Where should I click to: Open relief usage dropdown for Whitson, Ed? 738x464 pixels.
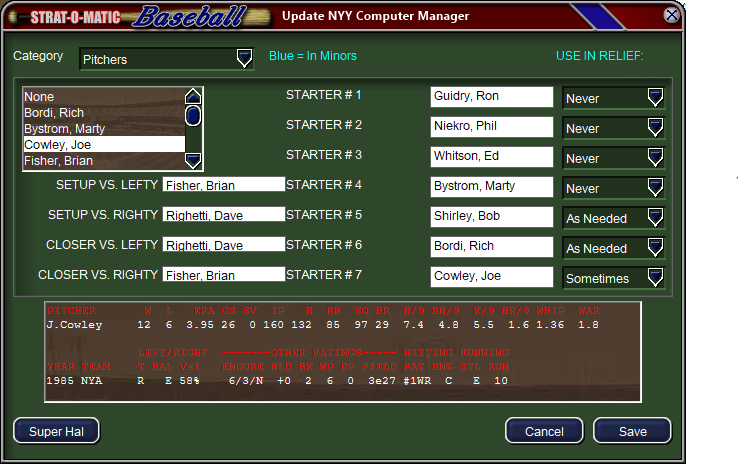coord(614,158)
